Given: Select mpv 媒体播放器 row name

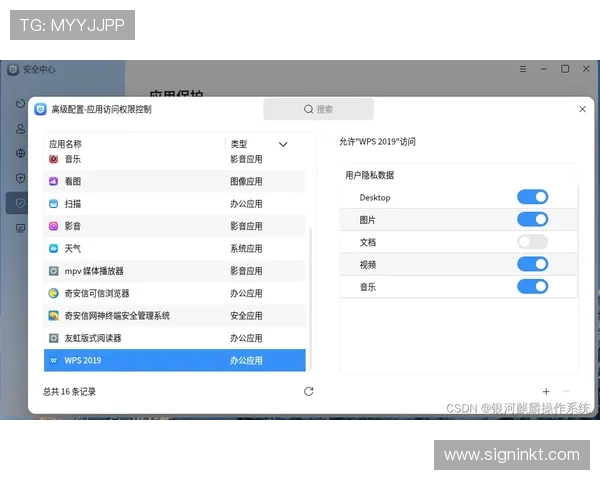Looking at the screenshot, I should (x=94, y=271).
